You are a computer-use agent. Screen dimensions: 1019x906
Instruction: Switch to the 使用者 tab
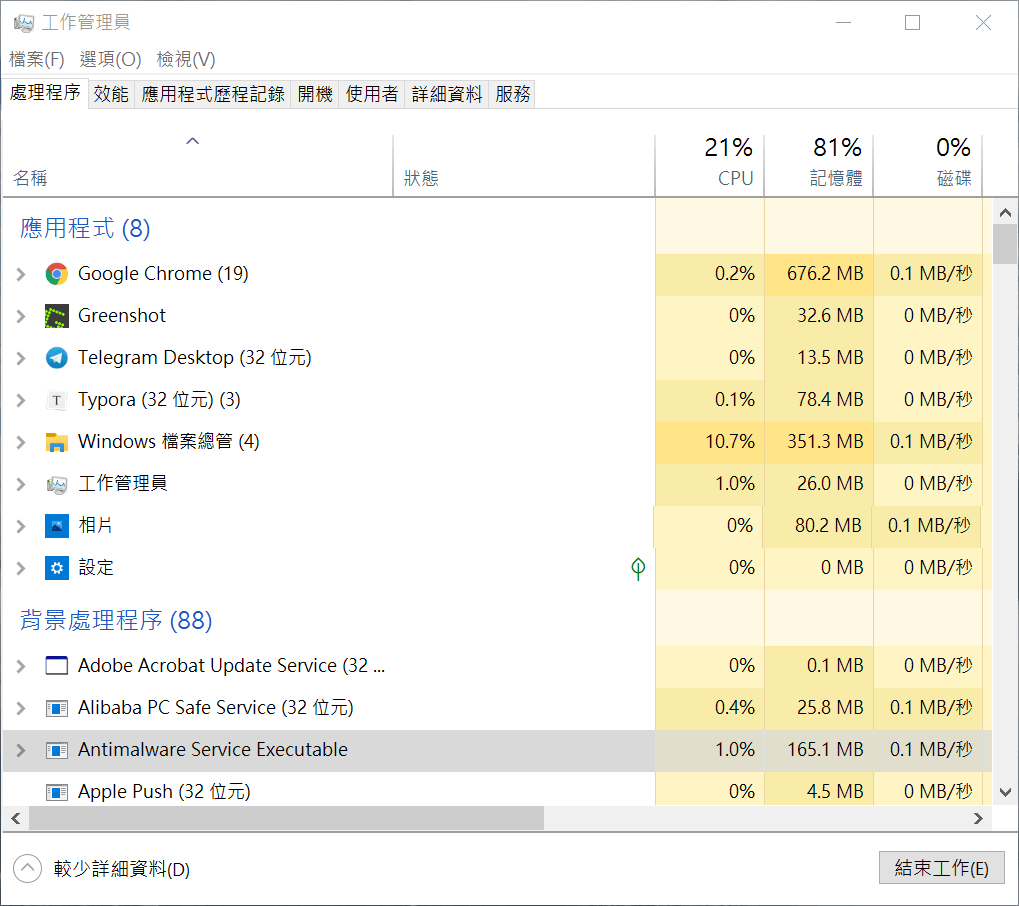372,94
